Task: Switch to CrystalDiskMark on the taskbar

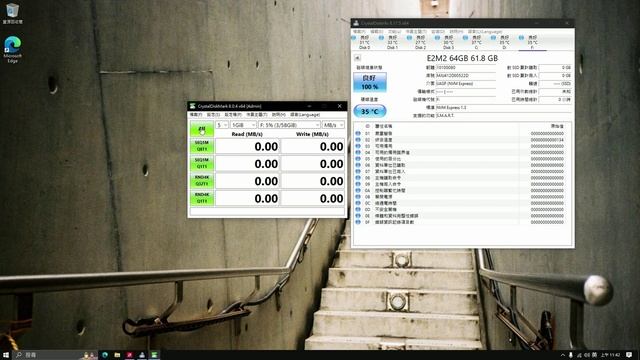Action: [154, 355]
